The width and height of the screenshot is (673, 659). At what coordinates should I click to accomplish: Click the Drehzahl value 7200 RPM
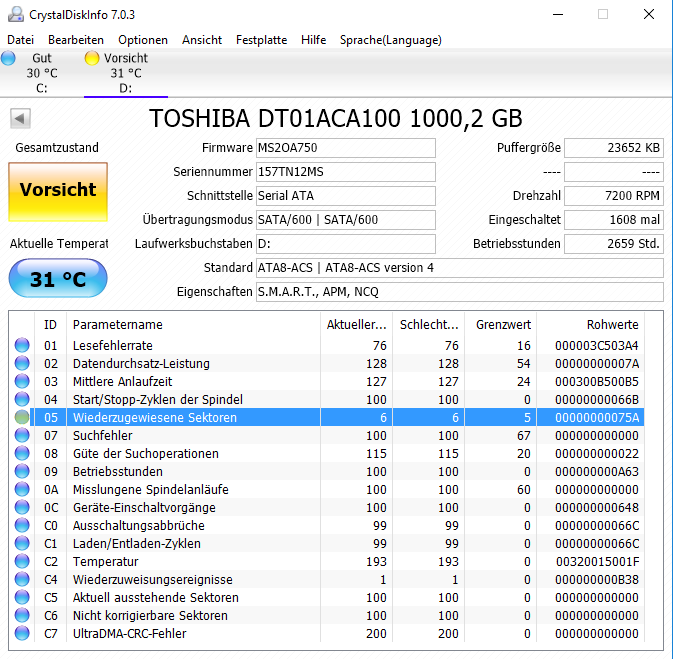click(x=614, y=196)
